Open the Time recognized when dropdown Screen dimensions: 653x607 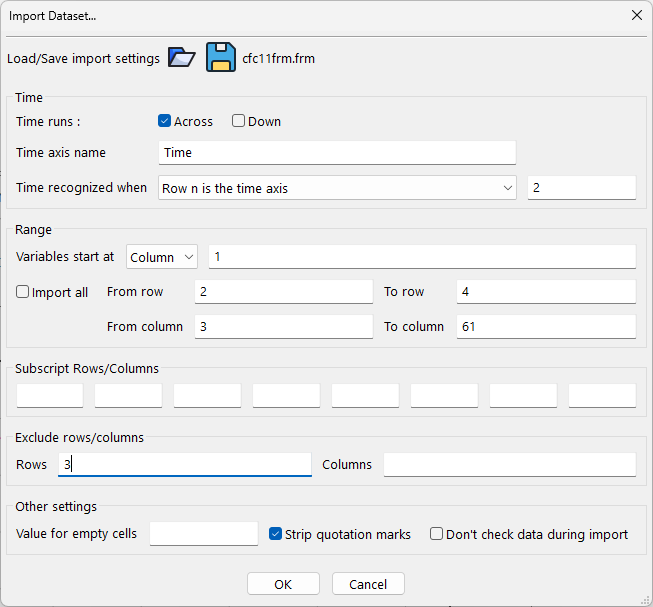[337, 188]
